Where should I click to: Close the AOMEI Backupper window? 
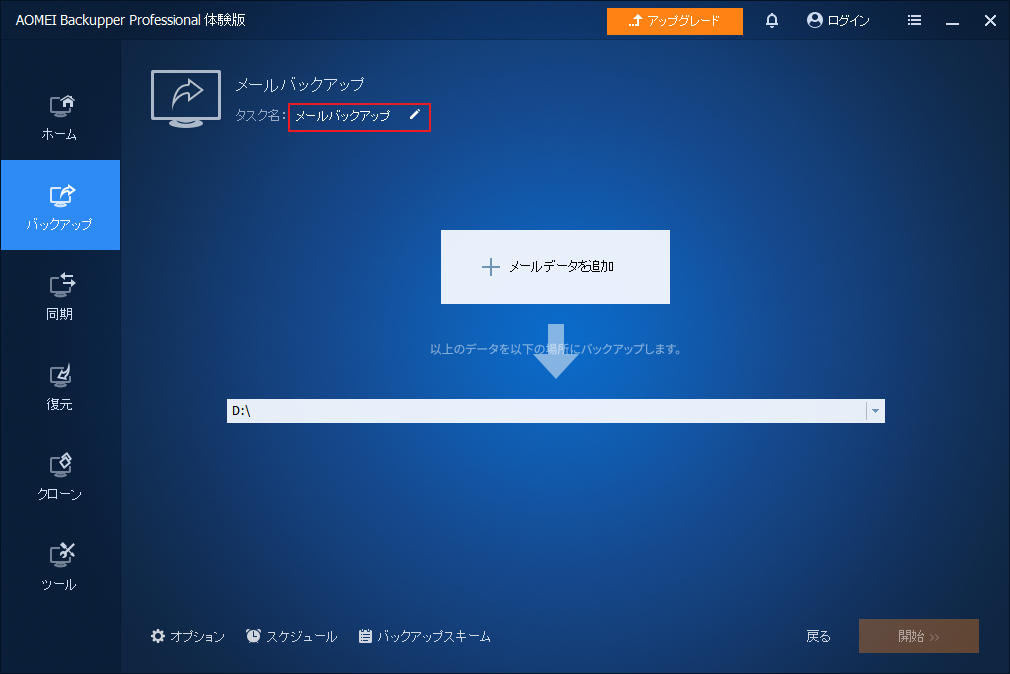click(990, 21)
